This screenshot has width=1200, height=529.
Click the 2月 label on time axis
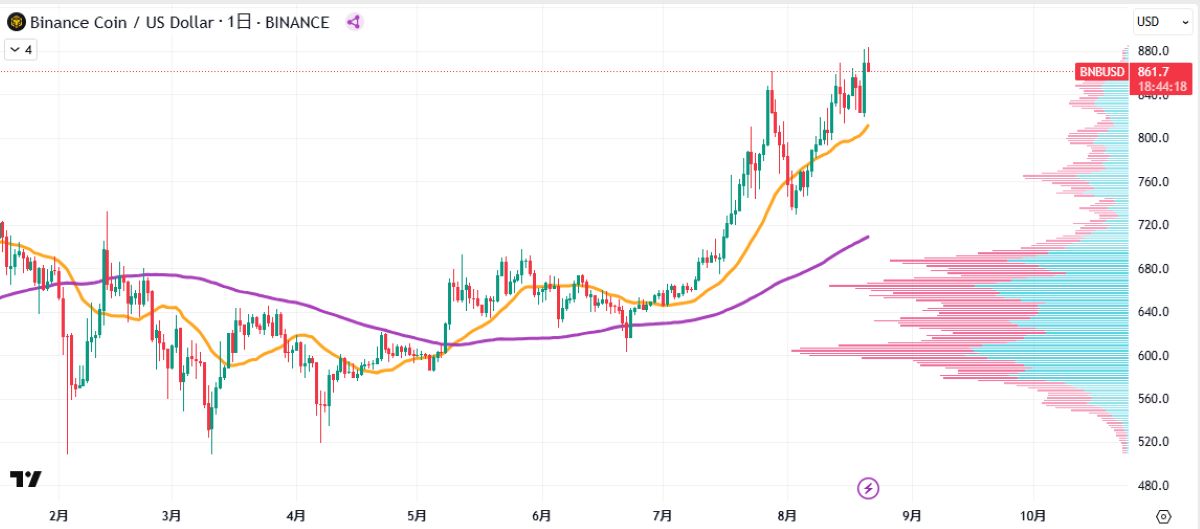tap(59, 516)
